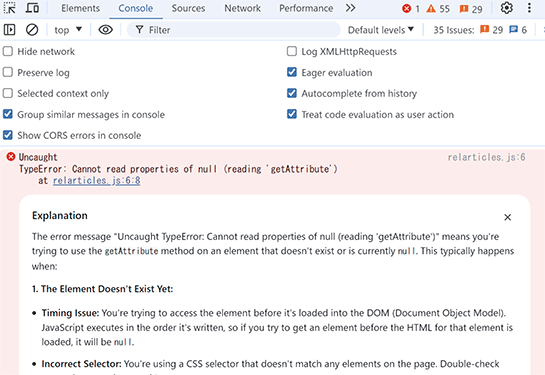Viewport: 545px width, 375px height.
Task: Open the three-dot customize menu
Action: (x=529, y=8)
